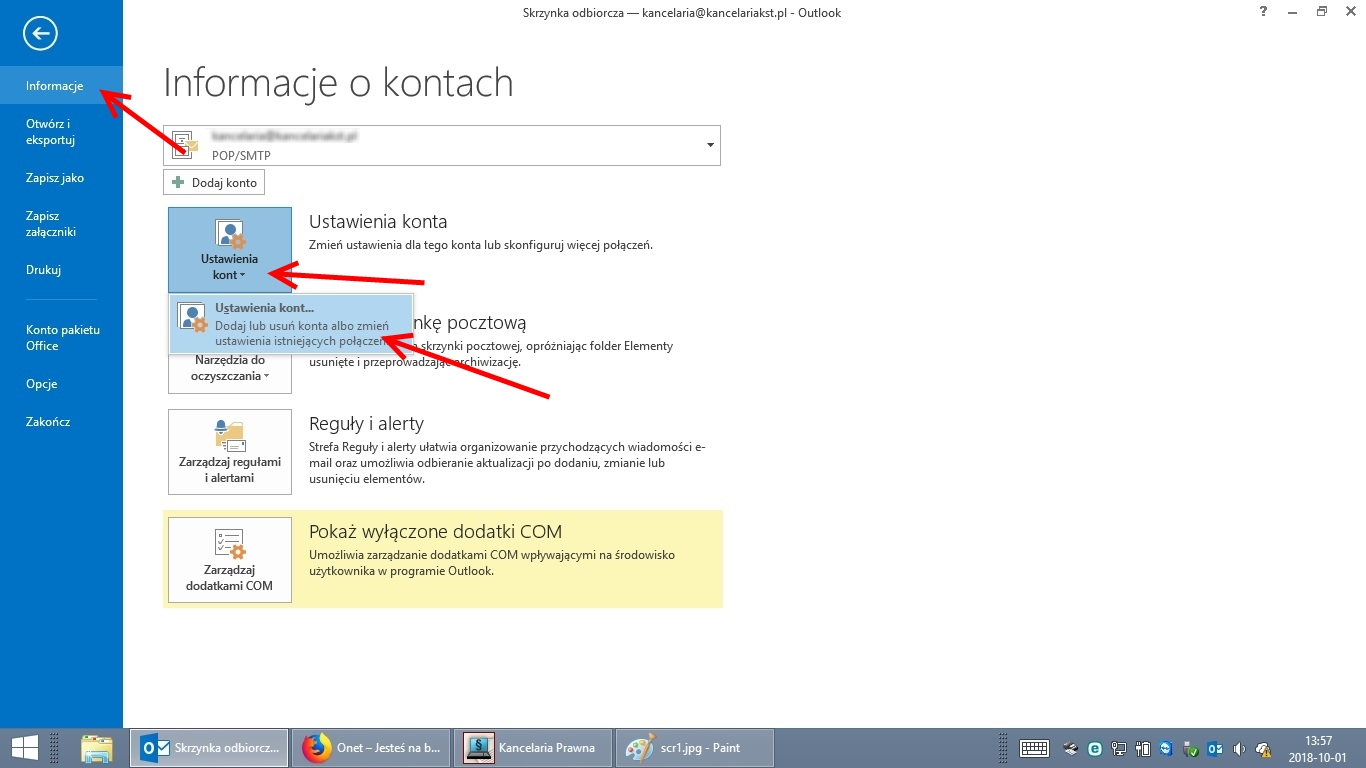
Task: Click Zakończ to exit Outlook
Action: [x=48, y=422]
